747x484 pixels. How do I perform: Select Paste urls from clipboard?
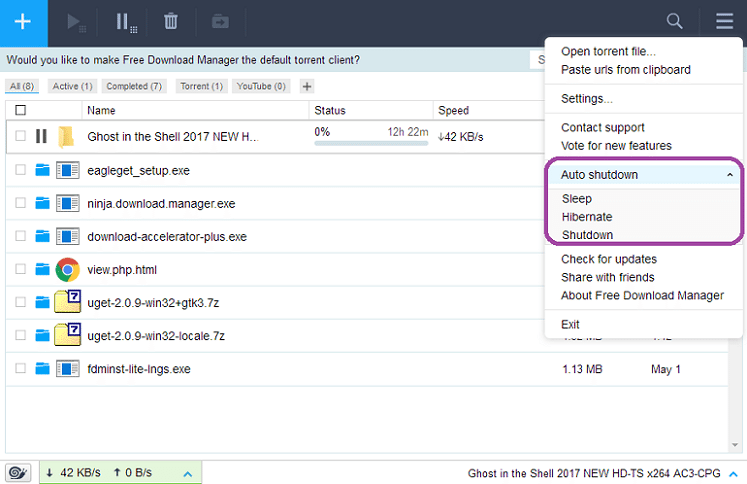point(626,70)
